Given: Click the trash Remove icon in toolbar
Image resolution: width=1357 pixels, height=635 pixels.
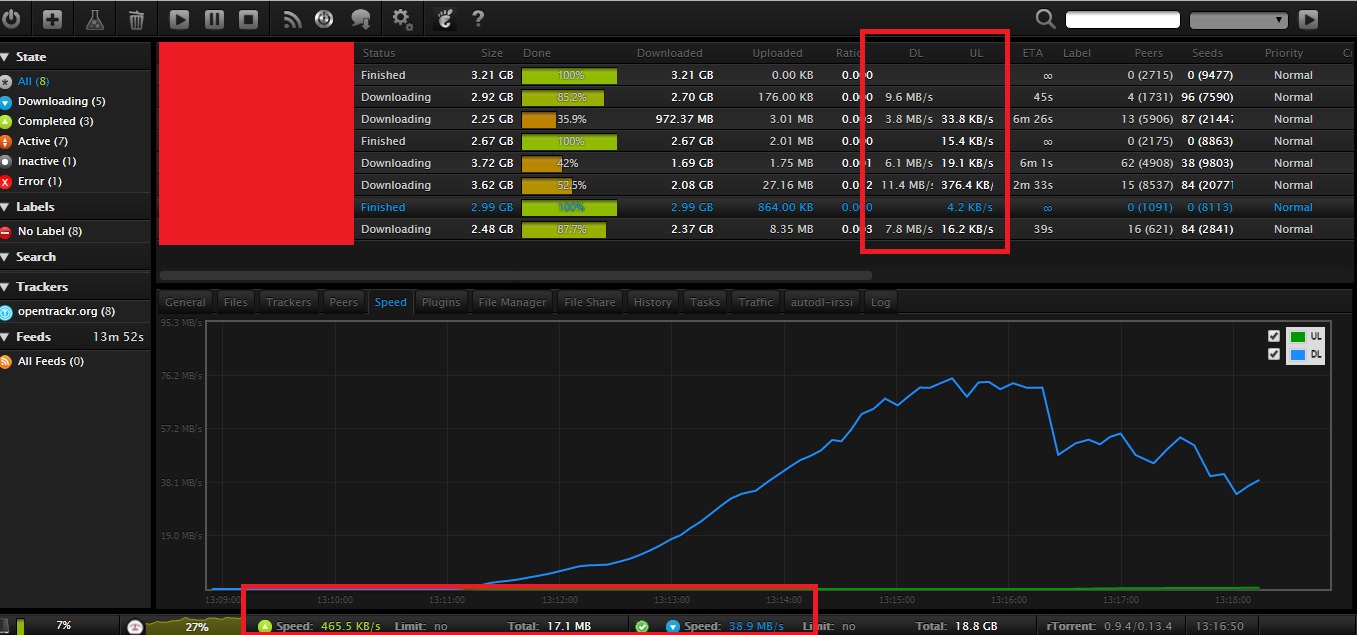Looking at the screenshot, I should click(137, 18).
